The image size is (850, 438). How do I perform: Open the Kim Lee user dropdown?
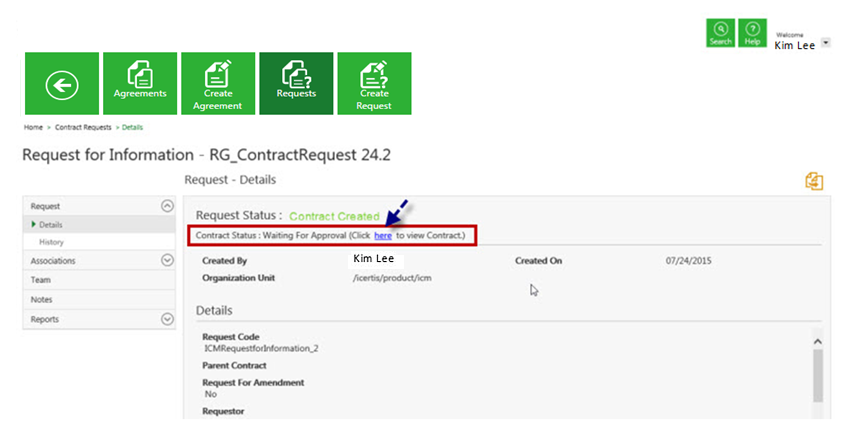825,43
